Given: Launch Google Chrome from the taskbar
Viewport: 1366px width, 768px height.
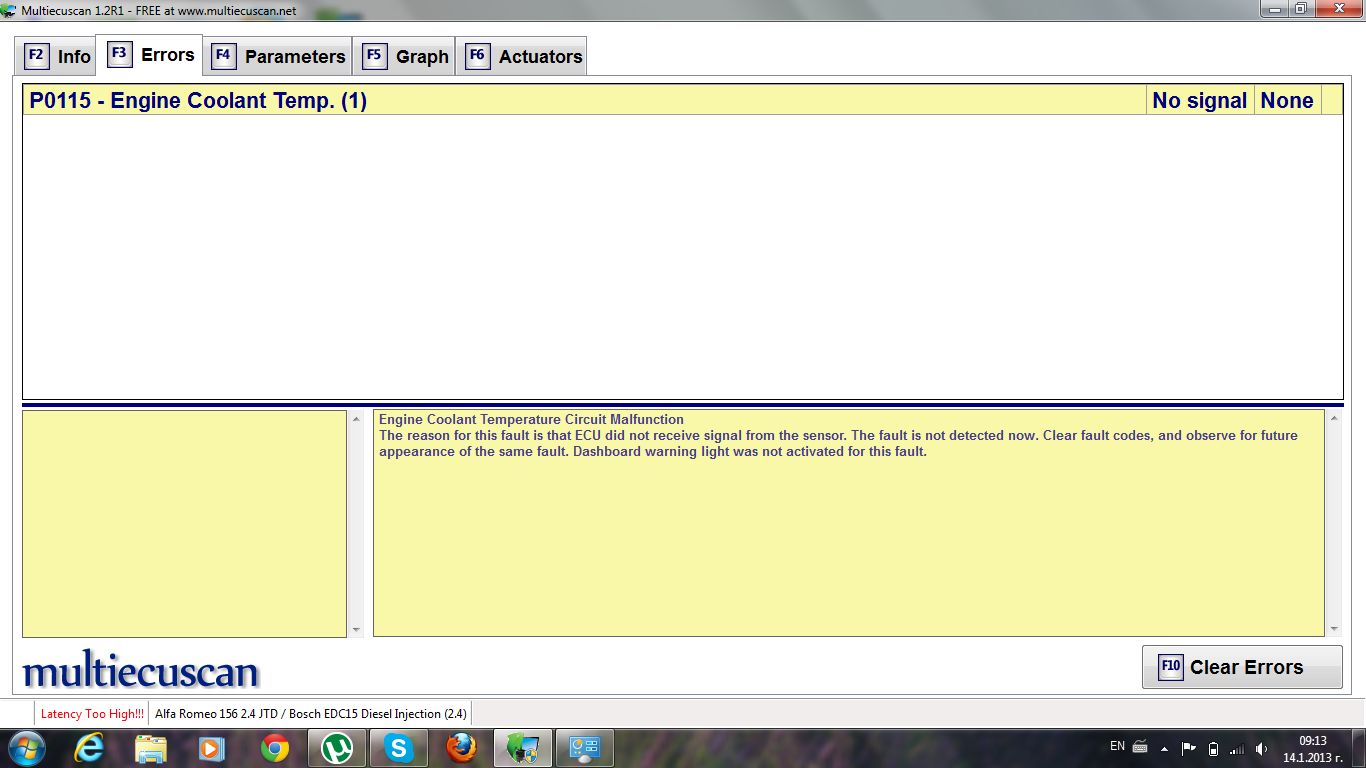Looking at the screenshot, I should (x=275, y=748).
